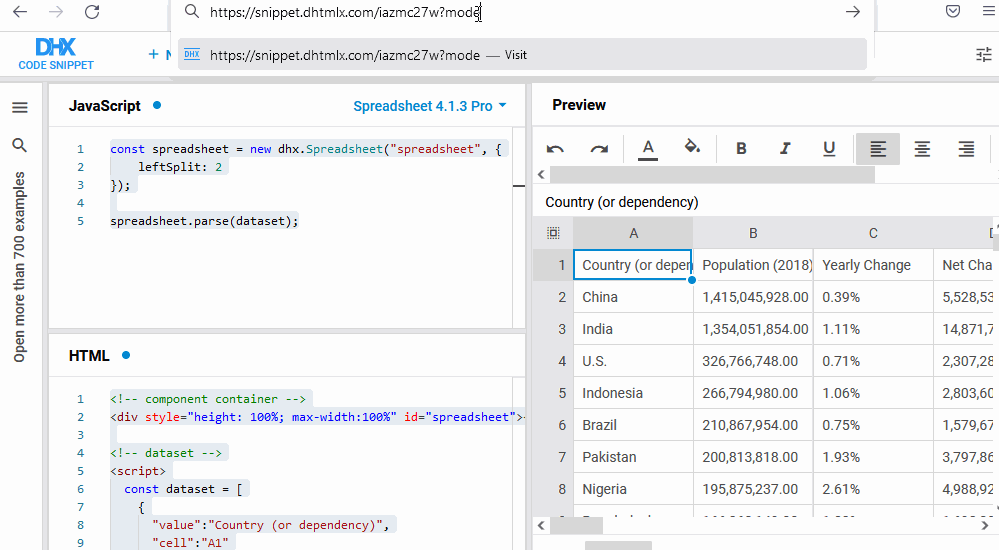This screenshot has height=550, width=999.
Task: Align cell text right
Action: click(966, 149)
